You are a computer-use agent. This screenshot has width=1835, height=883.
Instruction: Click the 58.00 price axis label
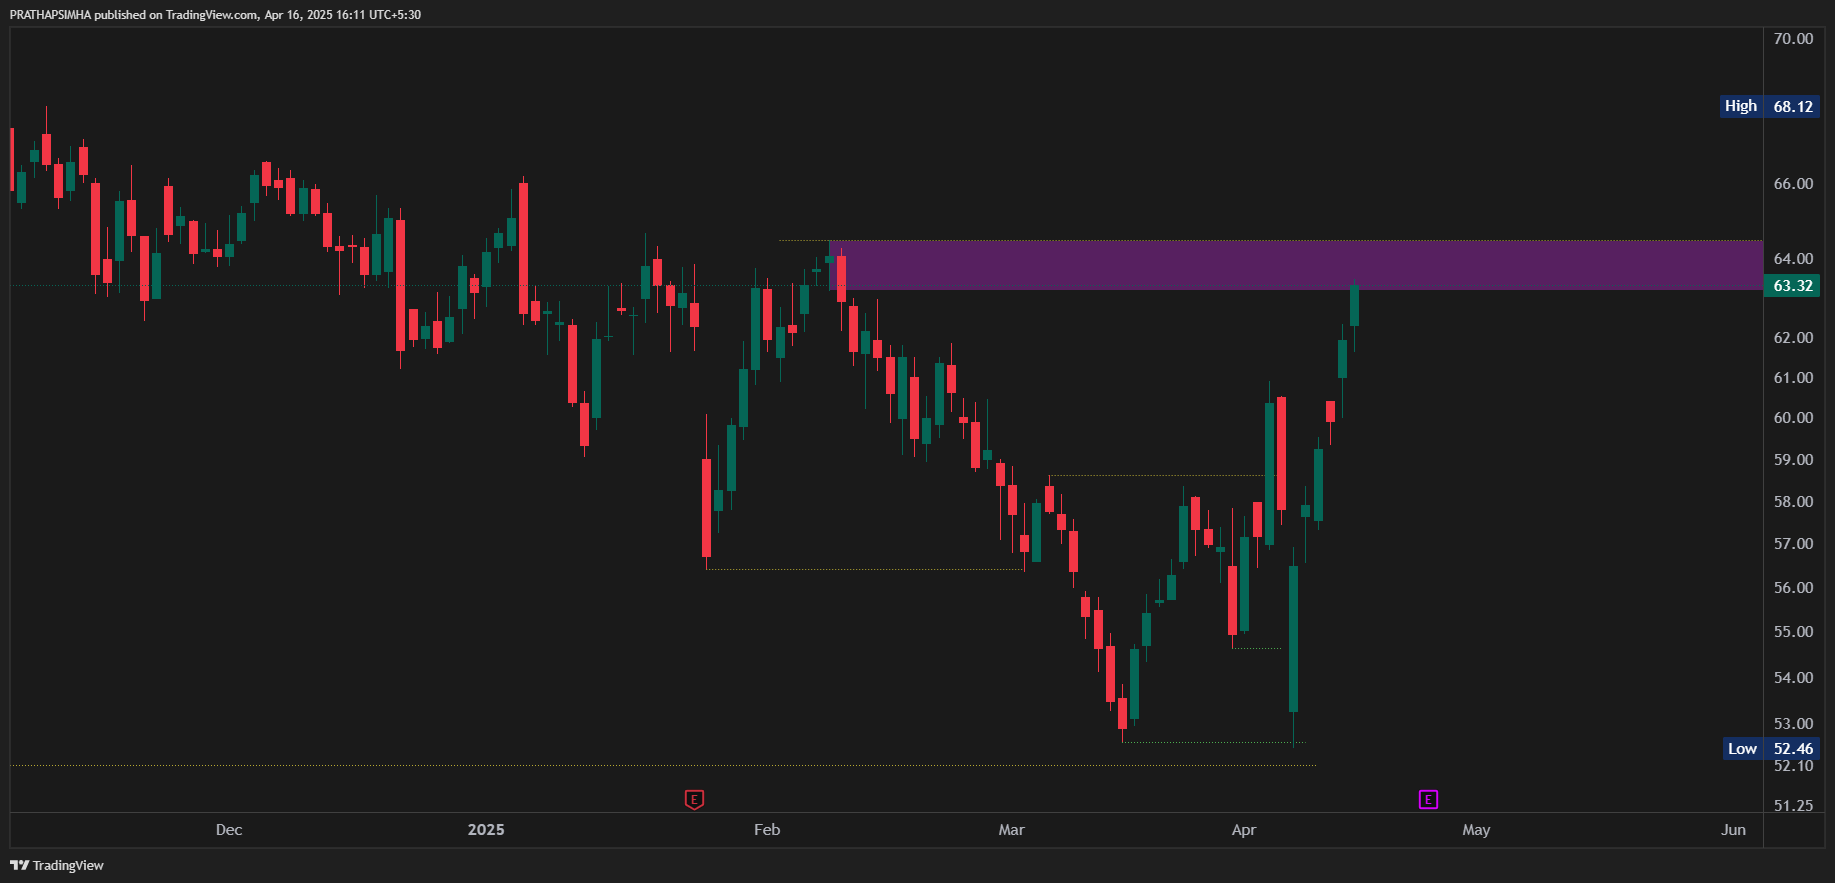click(x=1793, y=502)
